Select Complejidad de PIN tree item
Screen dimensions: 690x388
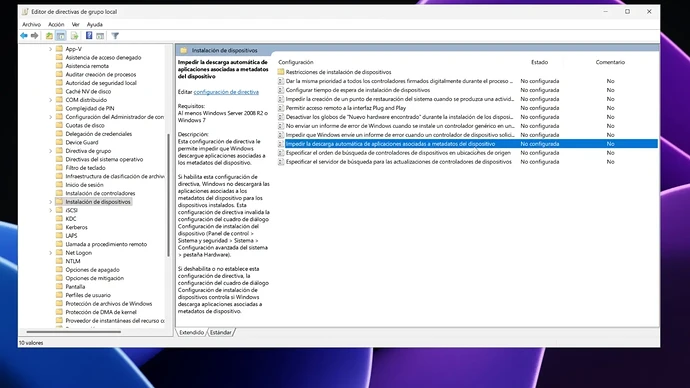pos(90,108)
